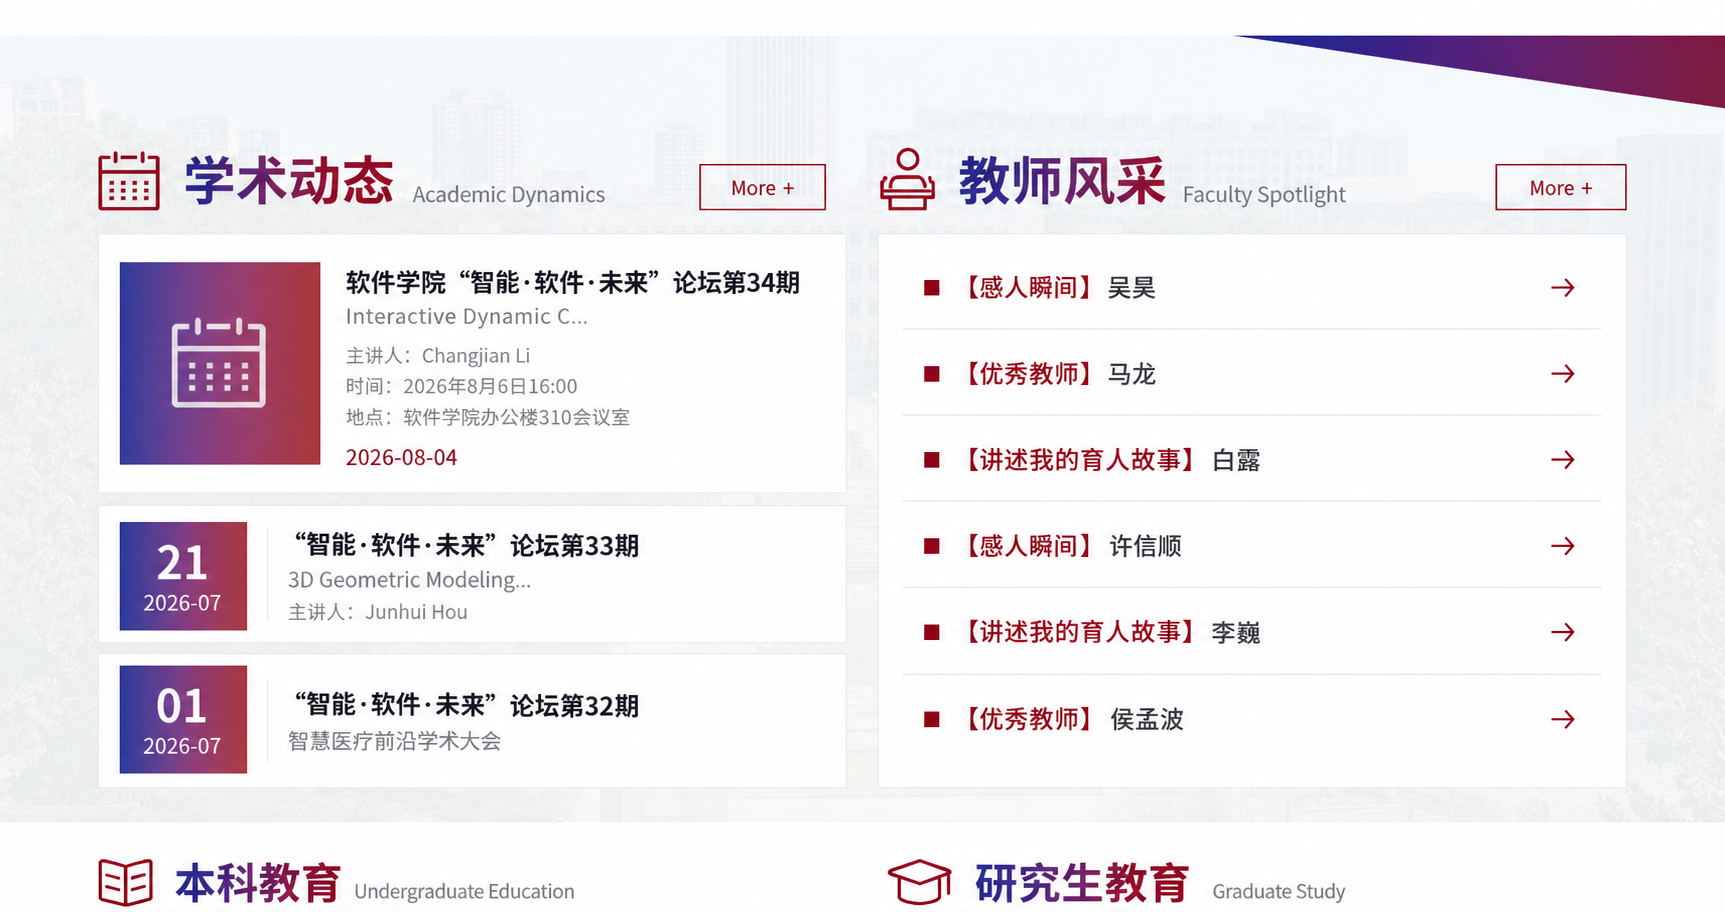Open the 论坛第32期 event title
Image resolution: width=1725 pixels, height=912 pixels.
[464, 705]
